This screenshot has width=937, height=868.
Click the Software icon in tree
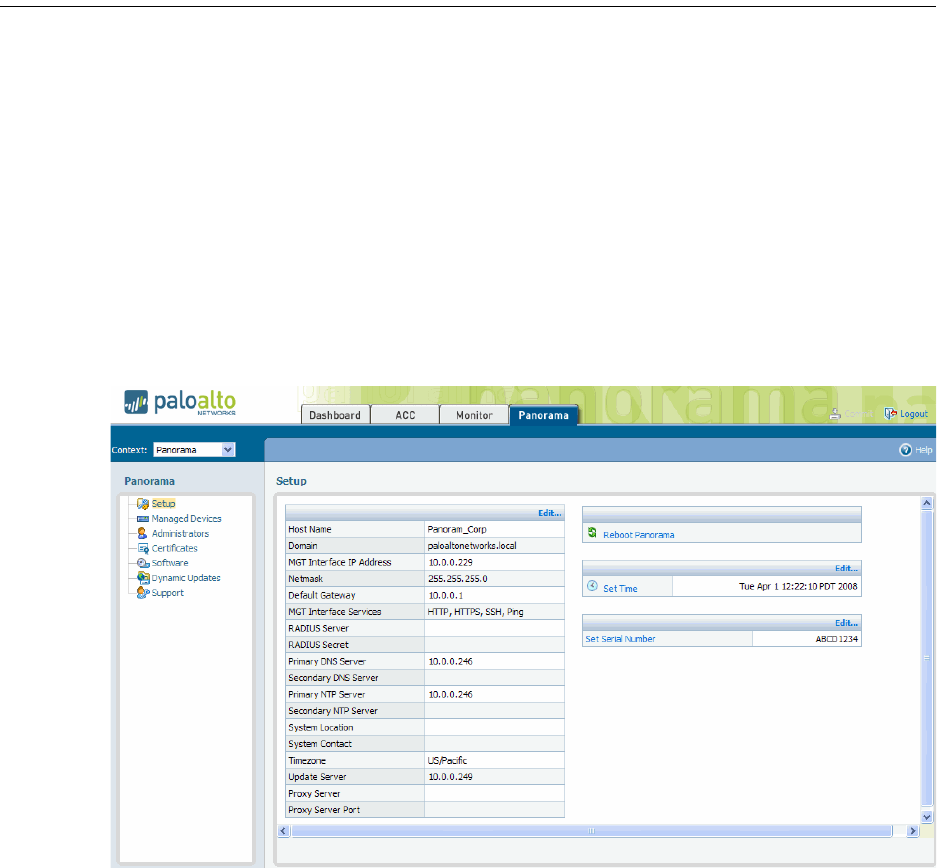pyautogui.click(x=143, y=563)
